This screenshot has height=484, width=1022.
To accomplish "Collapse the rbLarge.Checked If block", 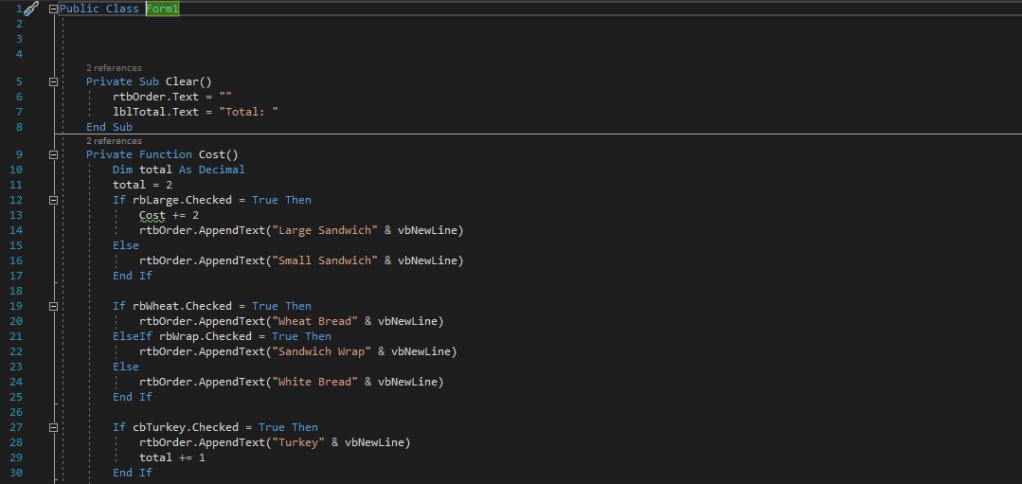I will 53,200.
